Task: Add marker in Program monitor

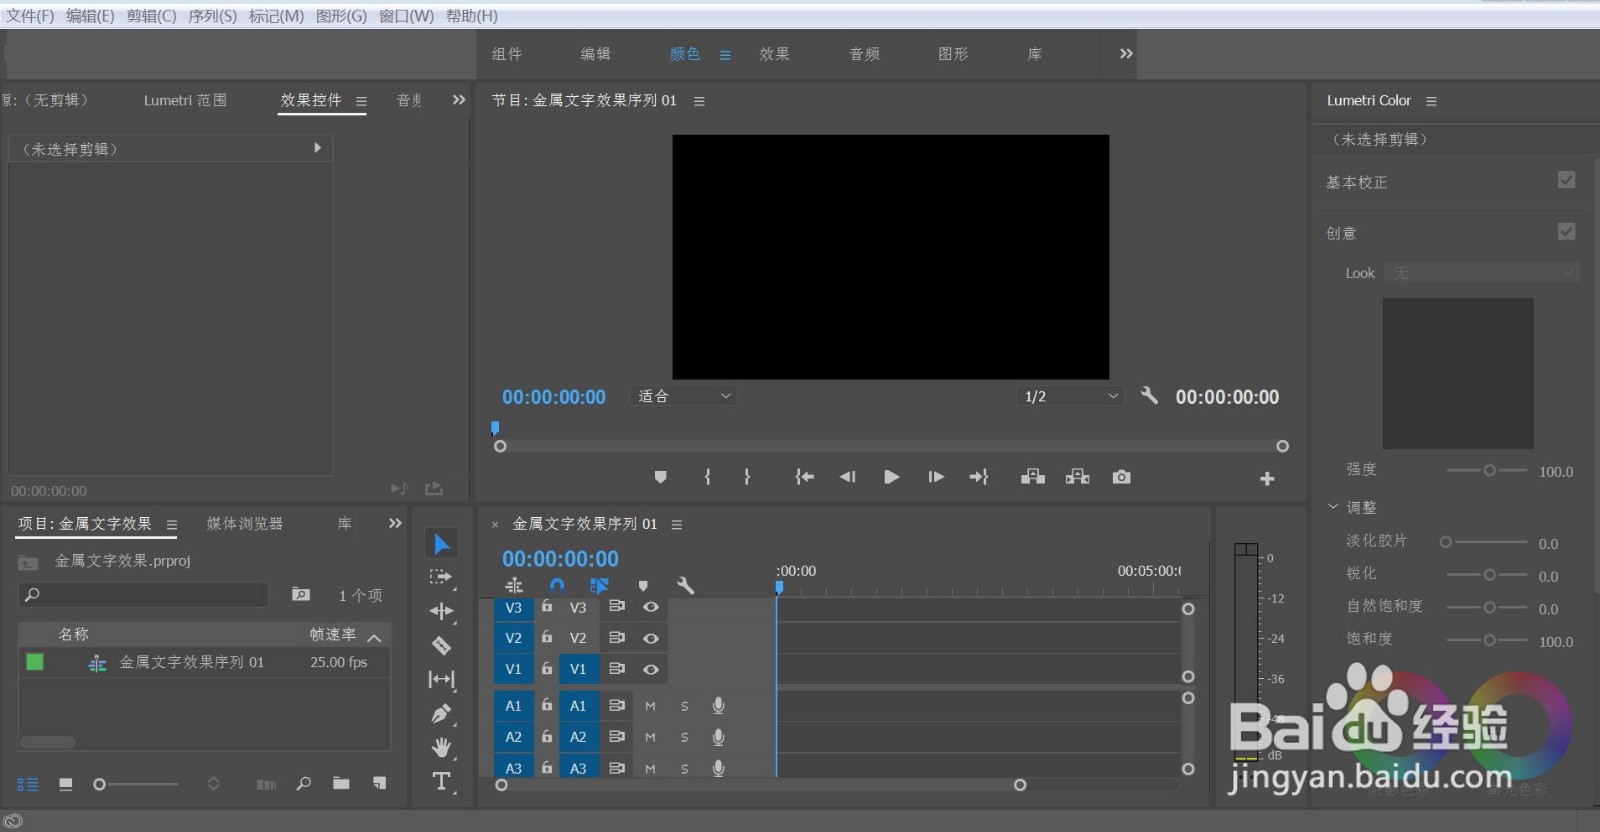Action: [x=660, y=477]
